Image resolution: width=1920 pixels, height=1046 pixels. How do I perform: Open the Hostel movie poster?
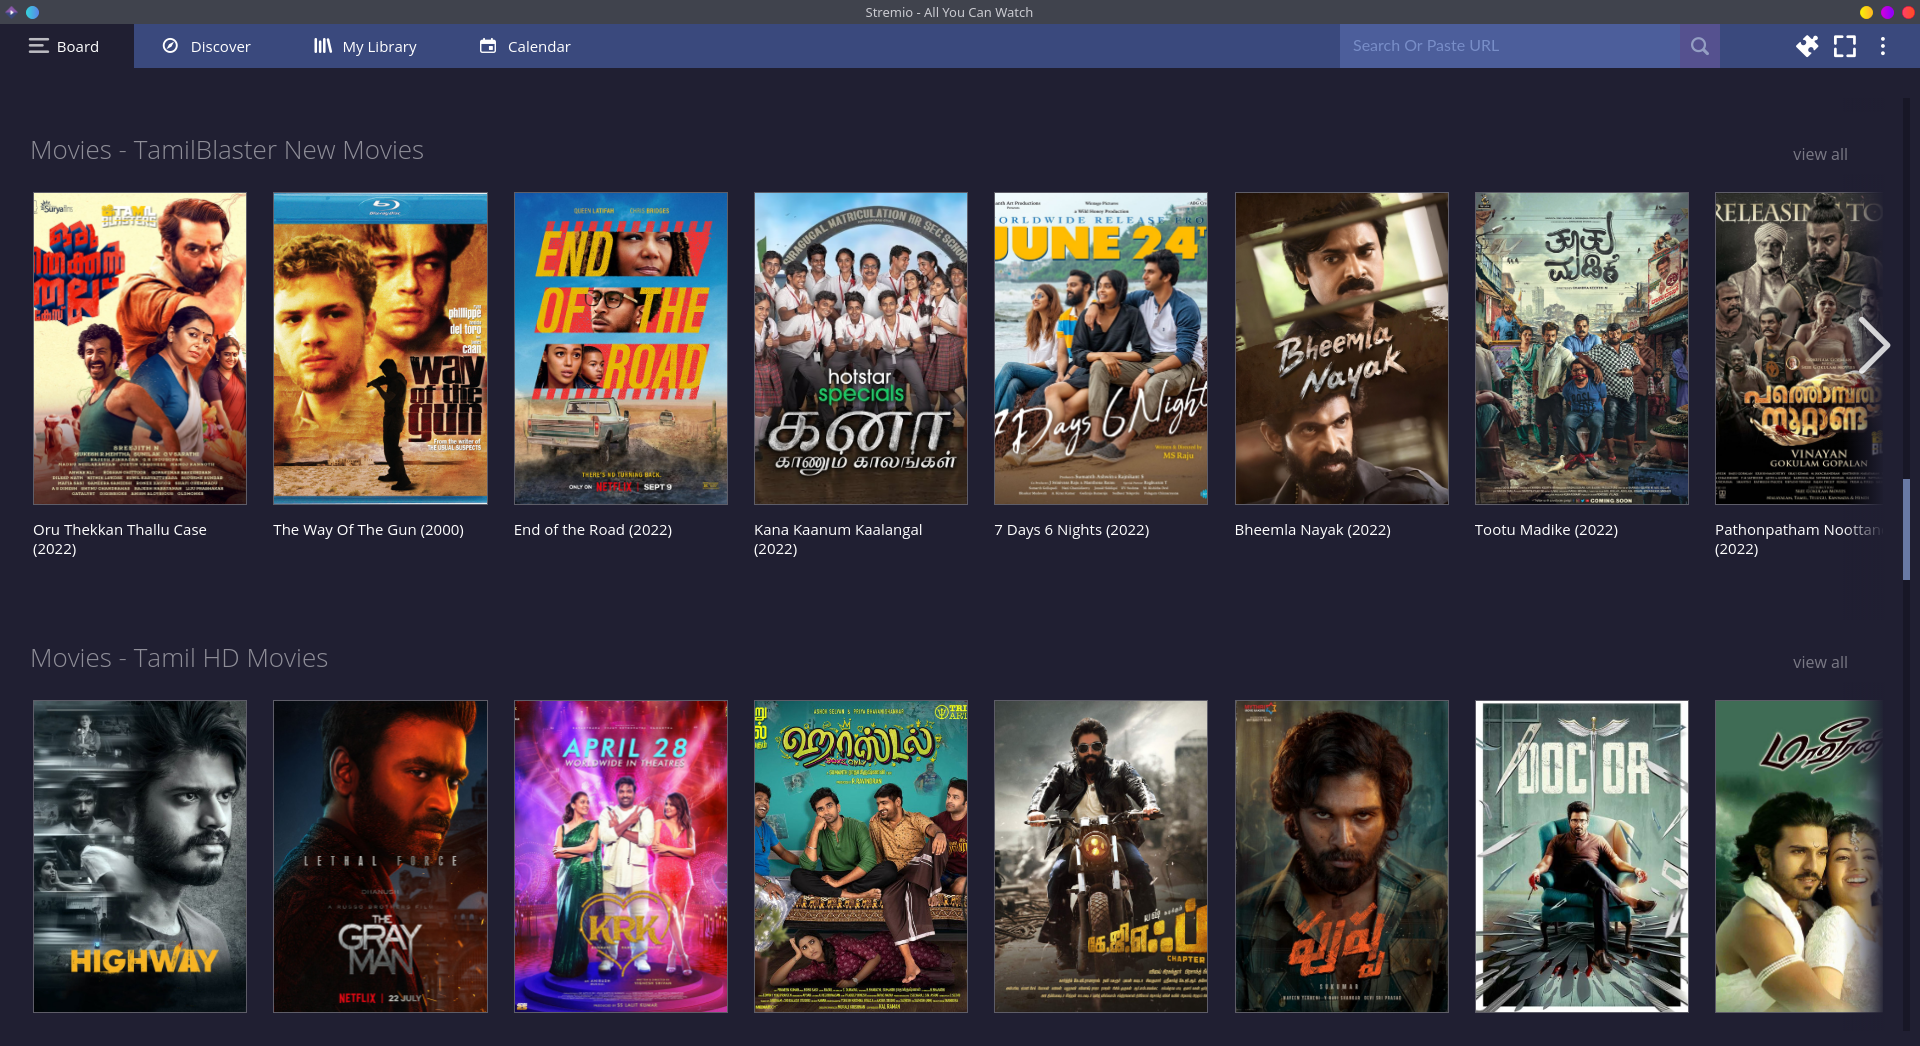pos(861,856)
